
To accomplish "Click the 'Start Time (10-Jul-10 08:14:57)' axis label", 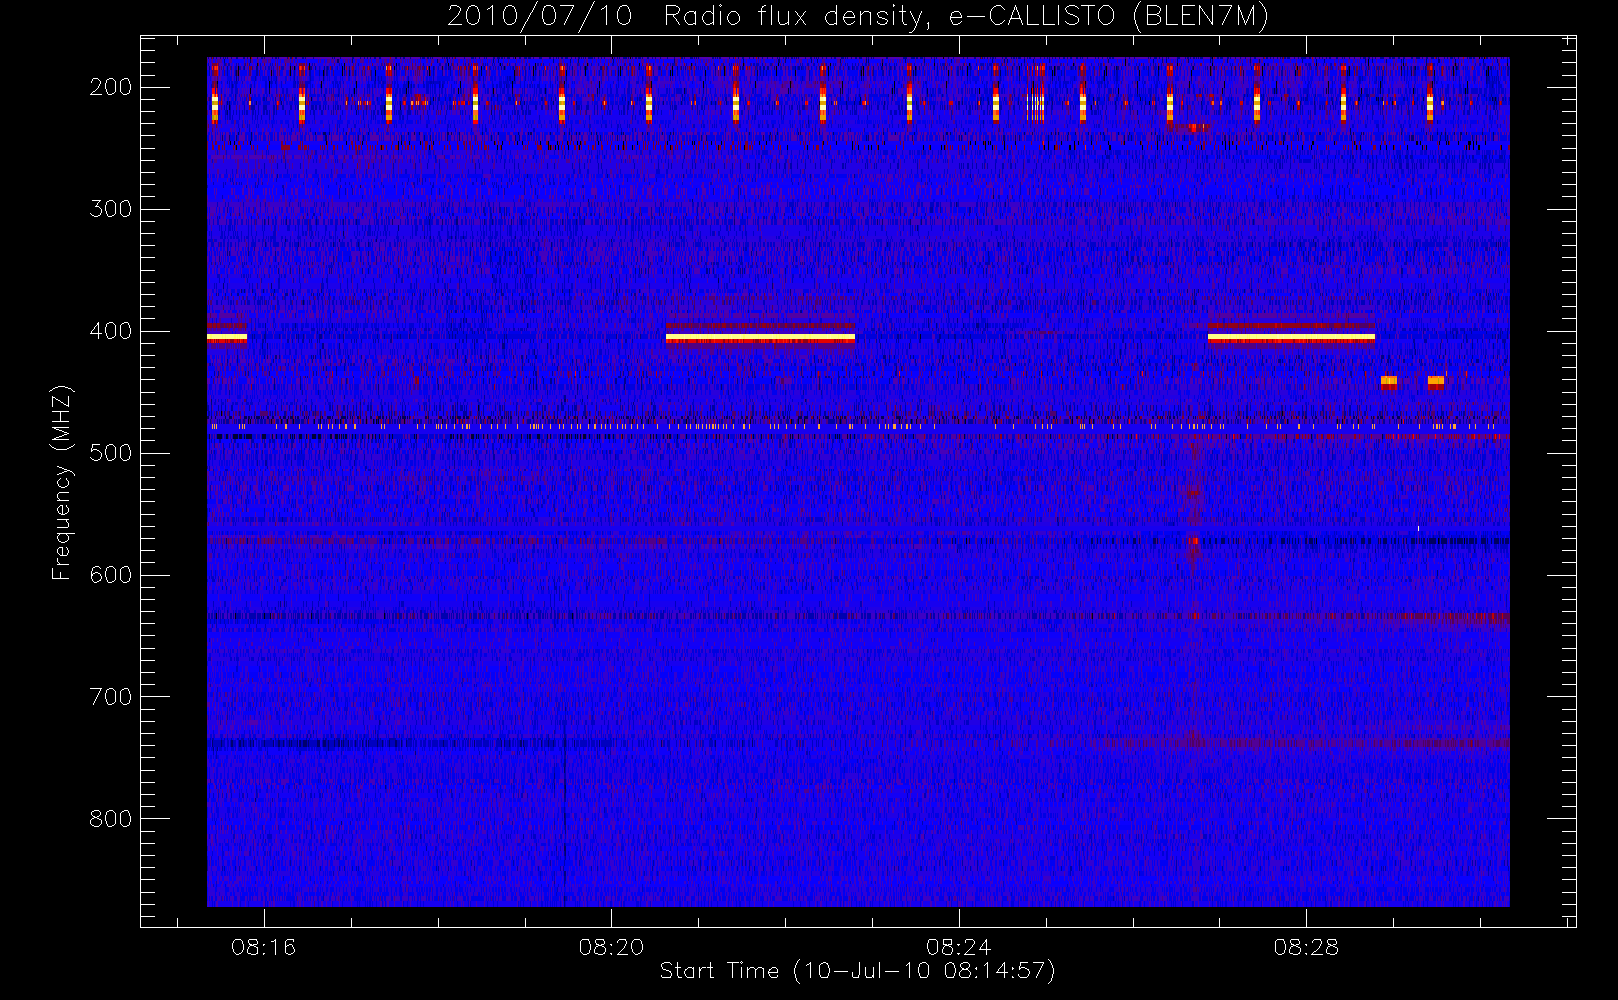I will [x=858, y=971].
